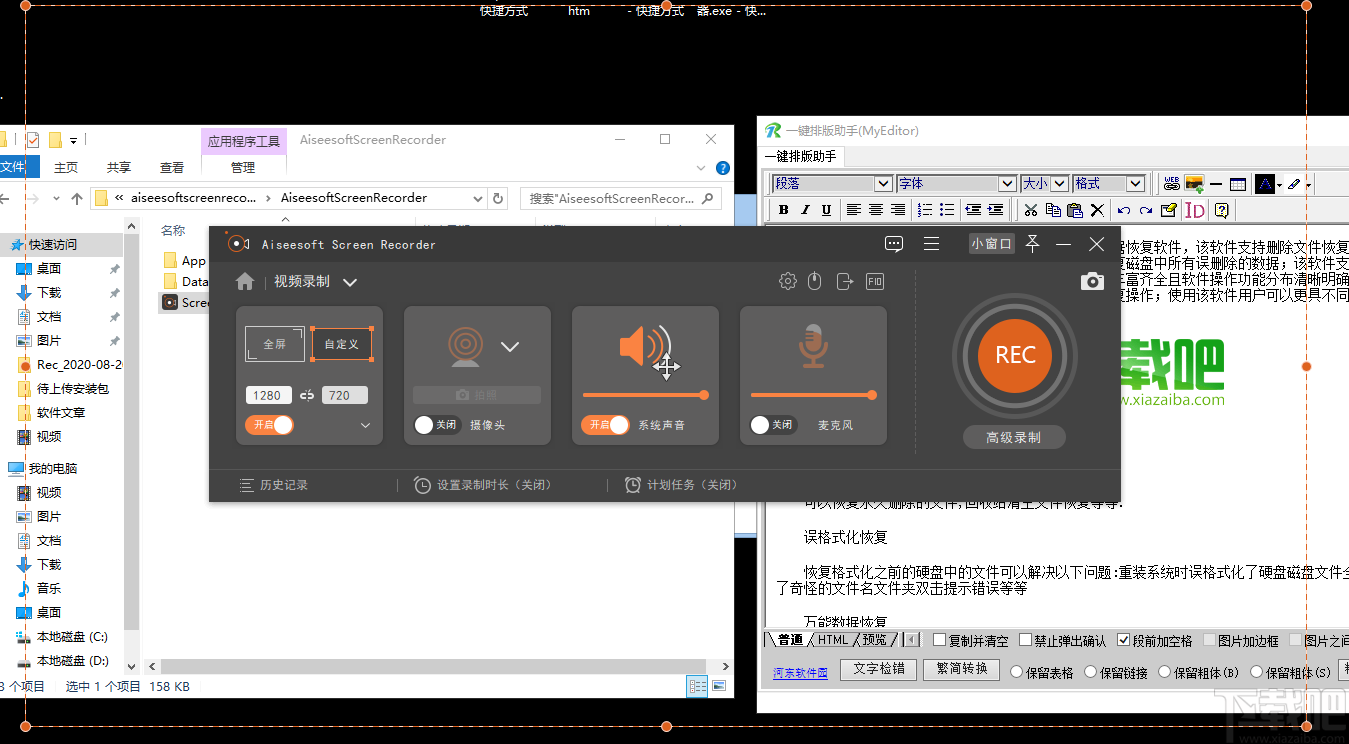The width and height of the screenshot is (1349, 744).
Task: Turn off the screen region recording toggle
Action: coord(269,425)
